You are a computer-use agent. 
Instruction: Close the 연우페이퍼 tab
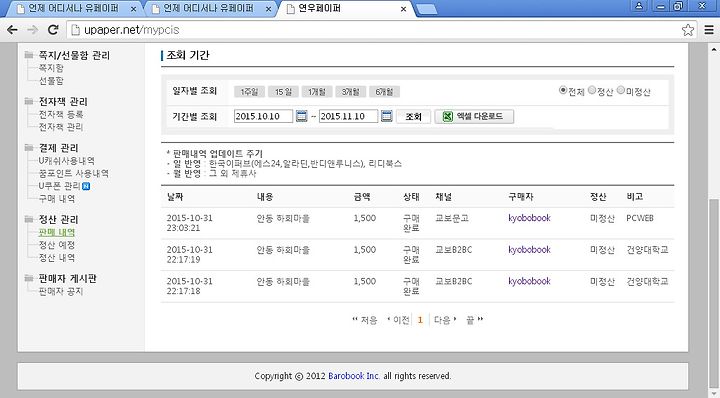click(x=403, y=9)
